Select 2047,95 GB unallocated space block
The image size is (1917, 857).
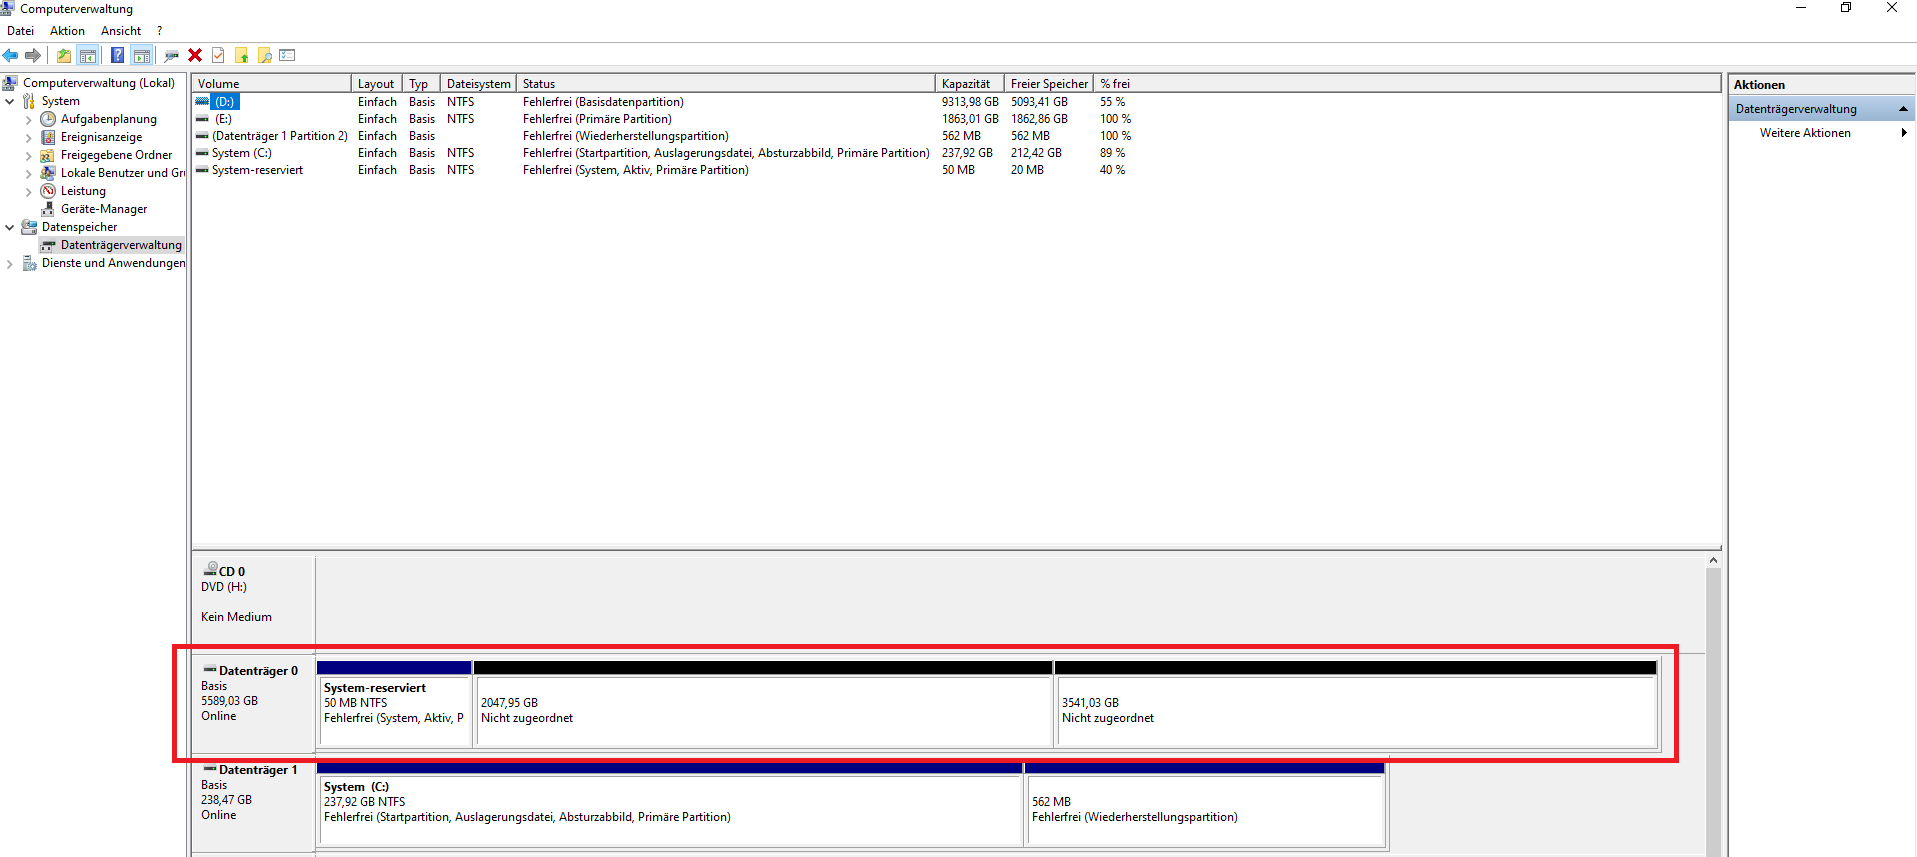pos(763,703)
